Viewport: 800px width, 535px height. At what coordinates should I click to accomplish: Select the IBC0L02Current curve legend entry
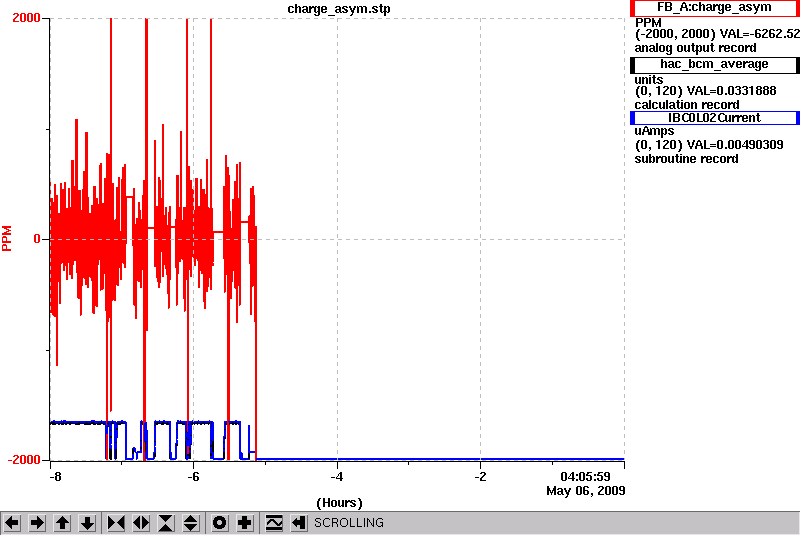[x=714, y=118]
